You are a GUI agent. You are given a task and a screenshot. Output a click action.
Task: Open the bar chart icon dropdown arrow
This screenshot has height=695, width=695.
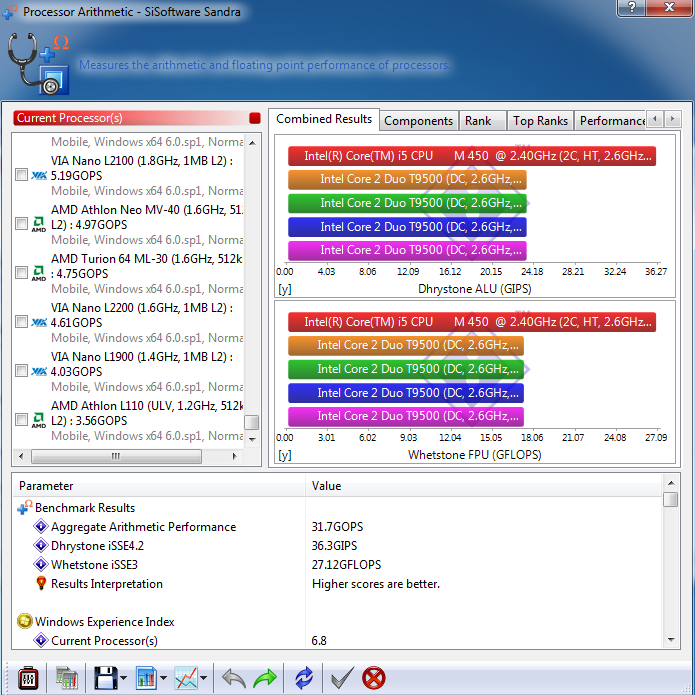click(163, 678)
